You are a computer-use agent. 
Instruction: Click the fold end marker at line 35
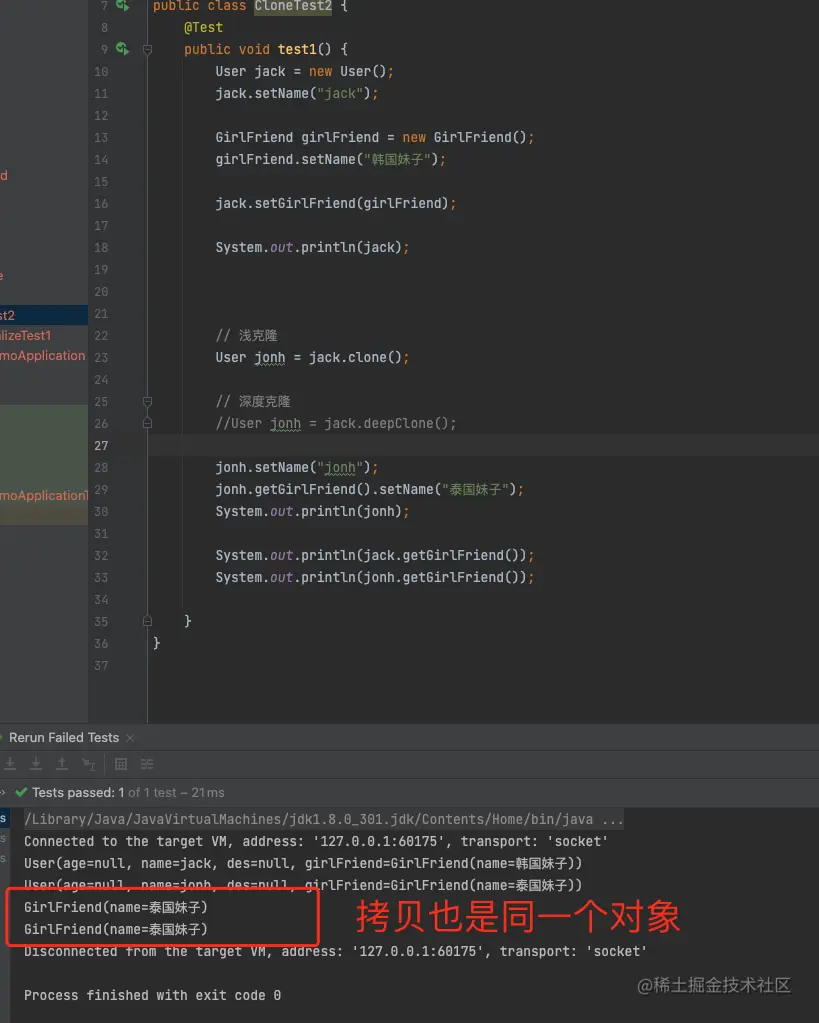tap(147, 621)
